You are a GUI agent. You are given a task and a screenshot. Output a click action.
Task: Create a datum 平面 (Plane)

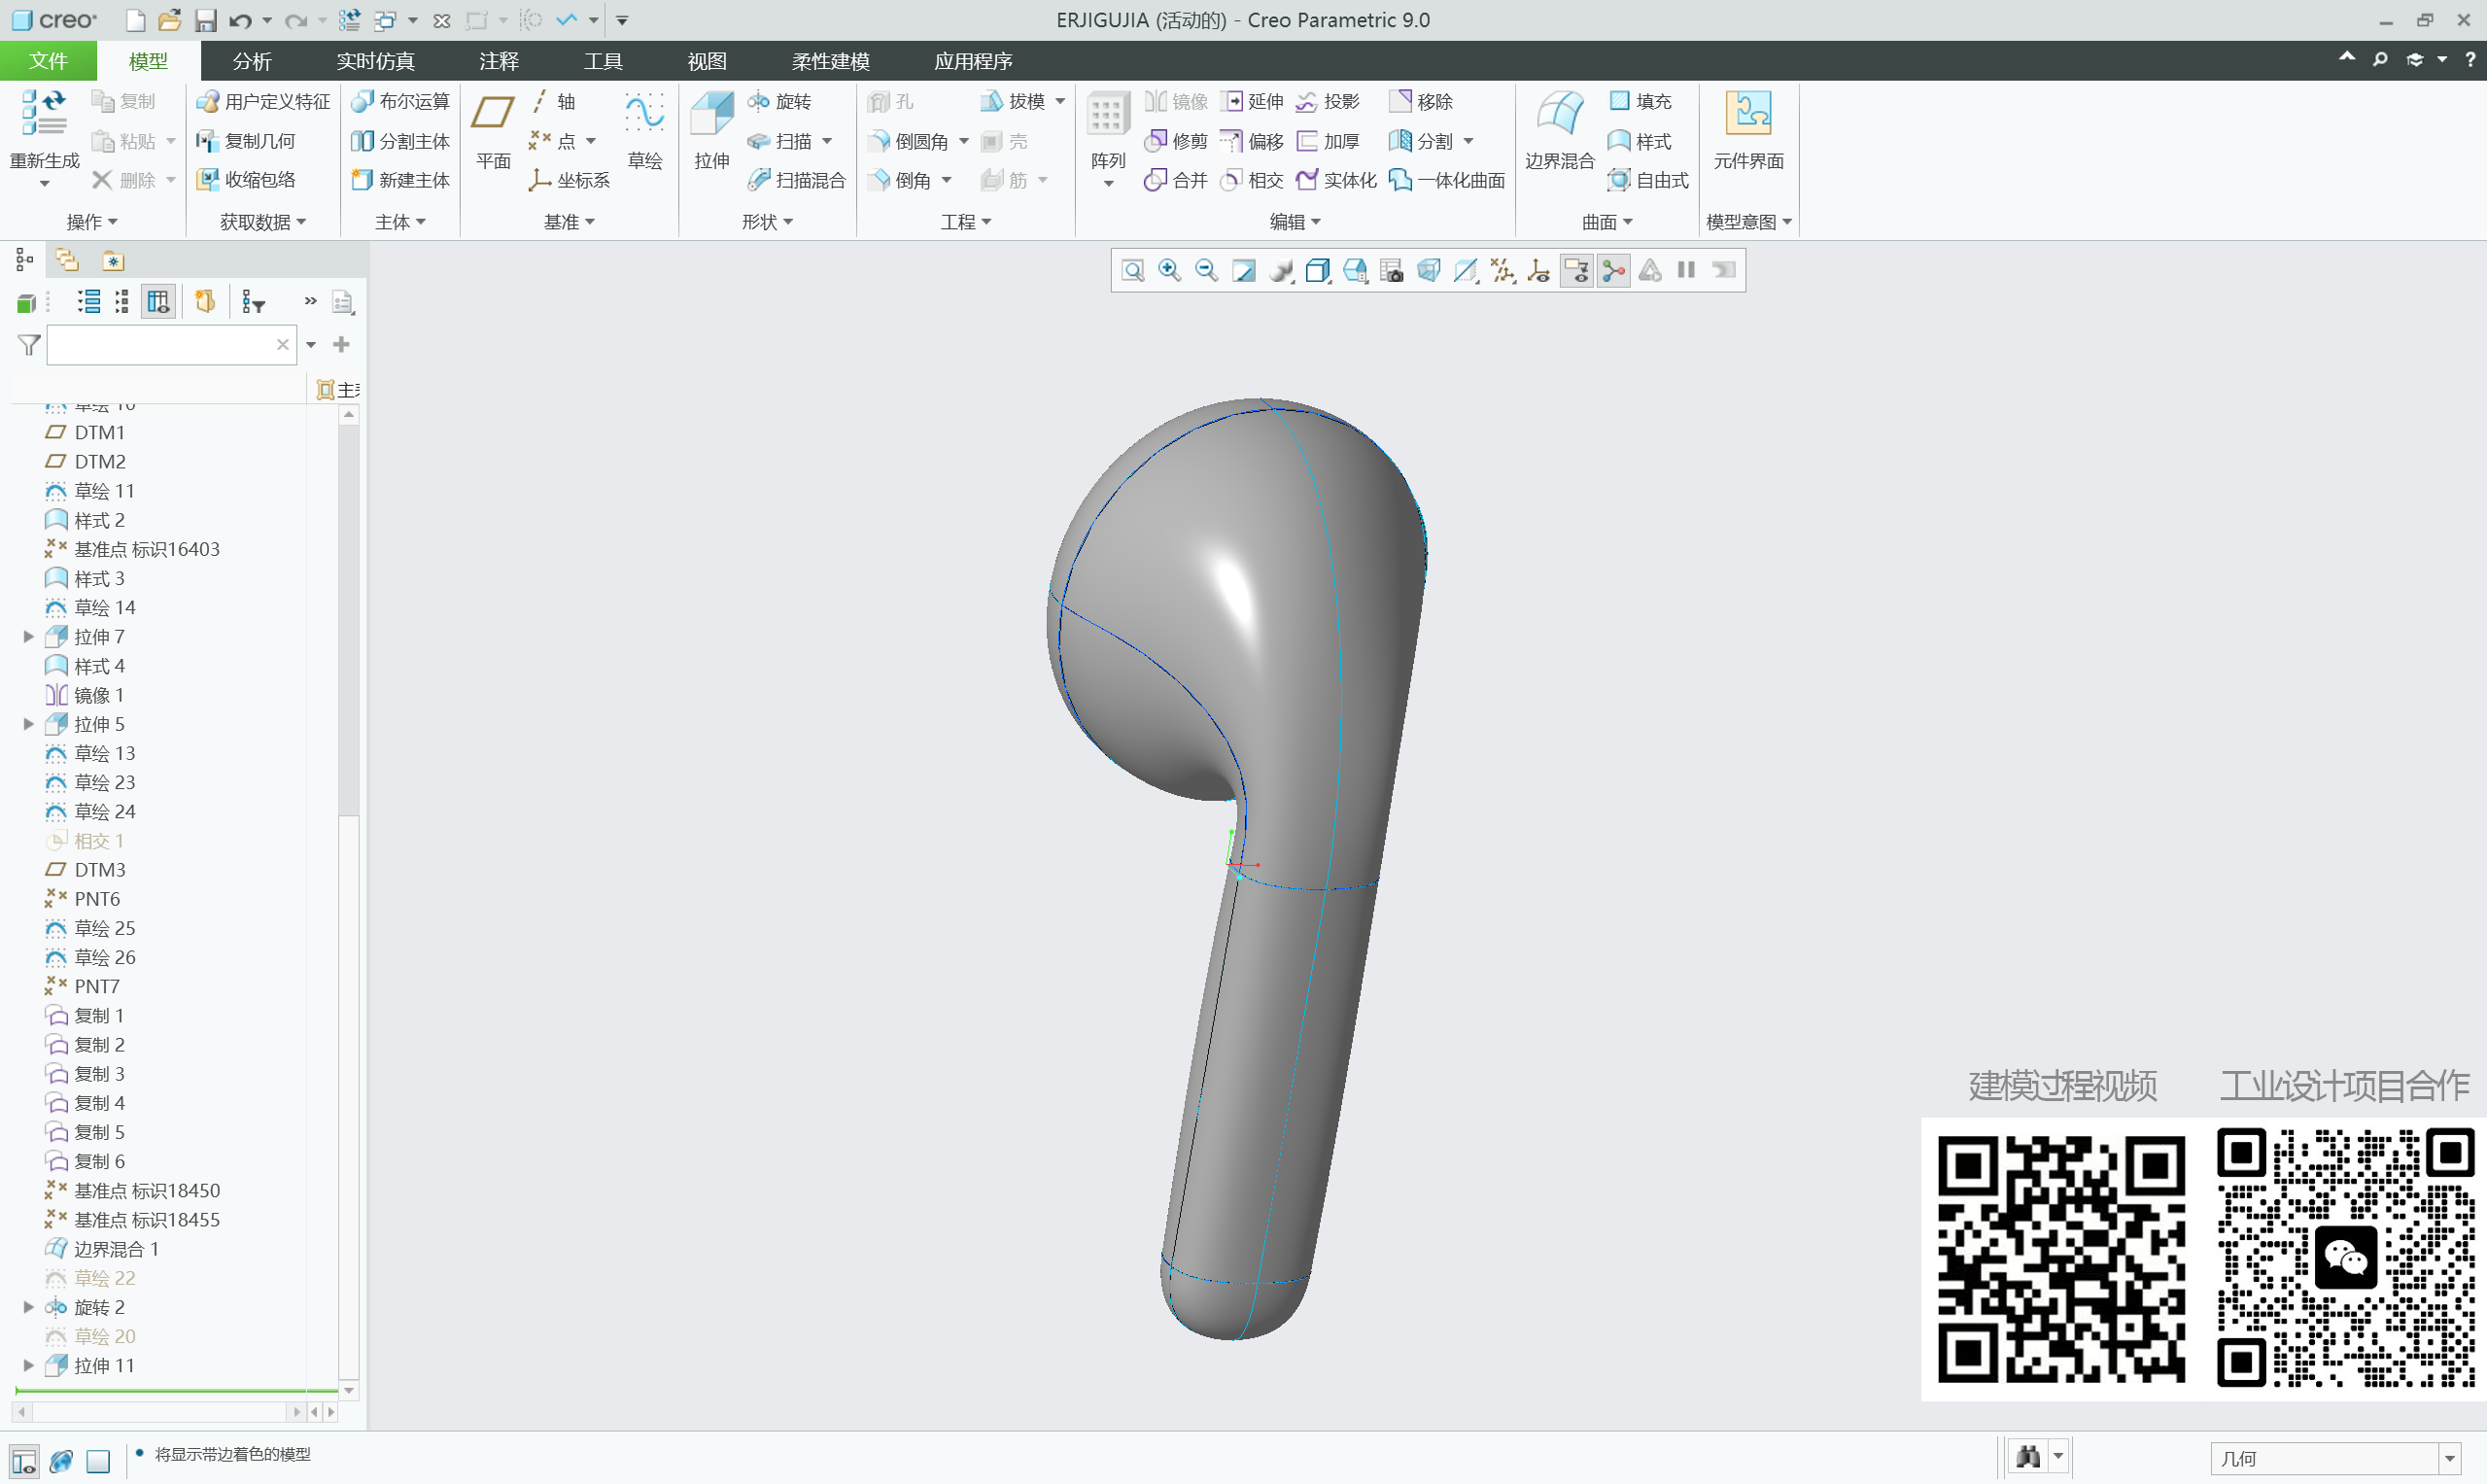click(x=492, y=128)
